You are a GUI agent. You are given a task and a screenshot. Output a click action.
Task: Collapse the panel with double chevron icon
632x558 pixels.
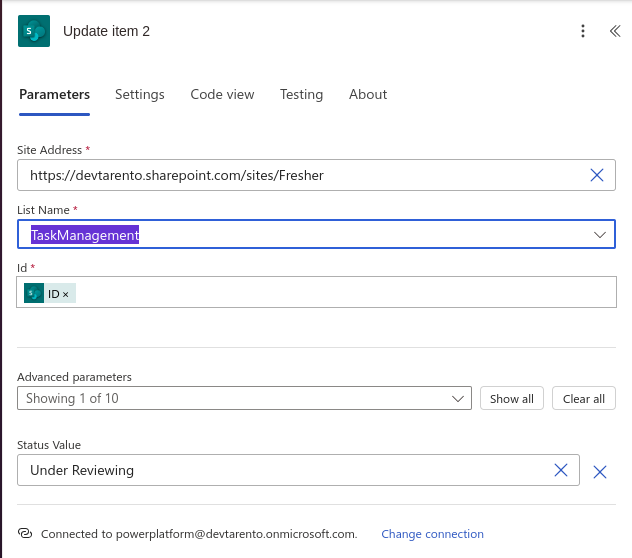coord(614,31)
